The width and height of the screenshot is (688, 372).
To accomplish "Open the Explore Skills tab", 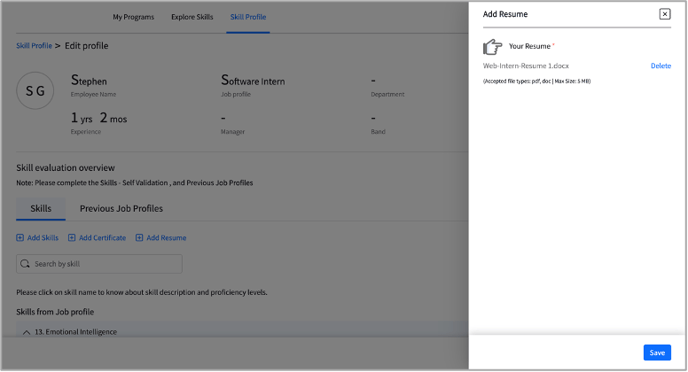I will click(192, 17).
